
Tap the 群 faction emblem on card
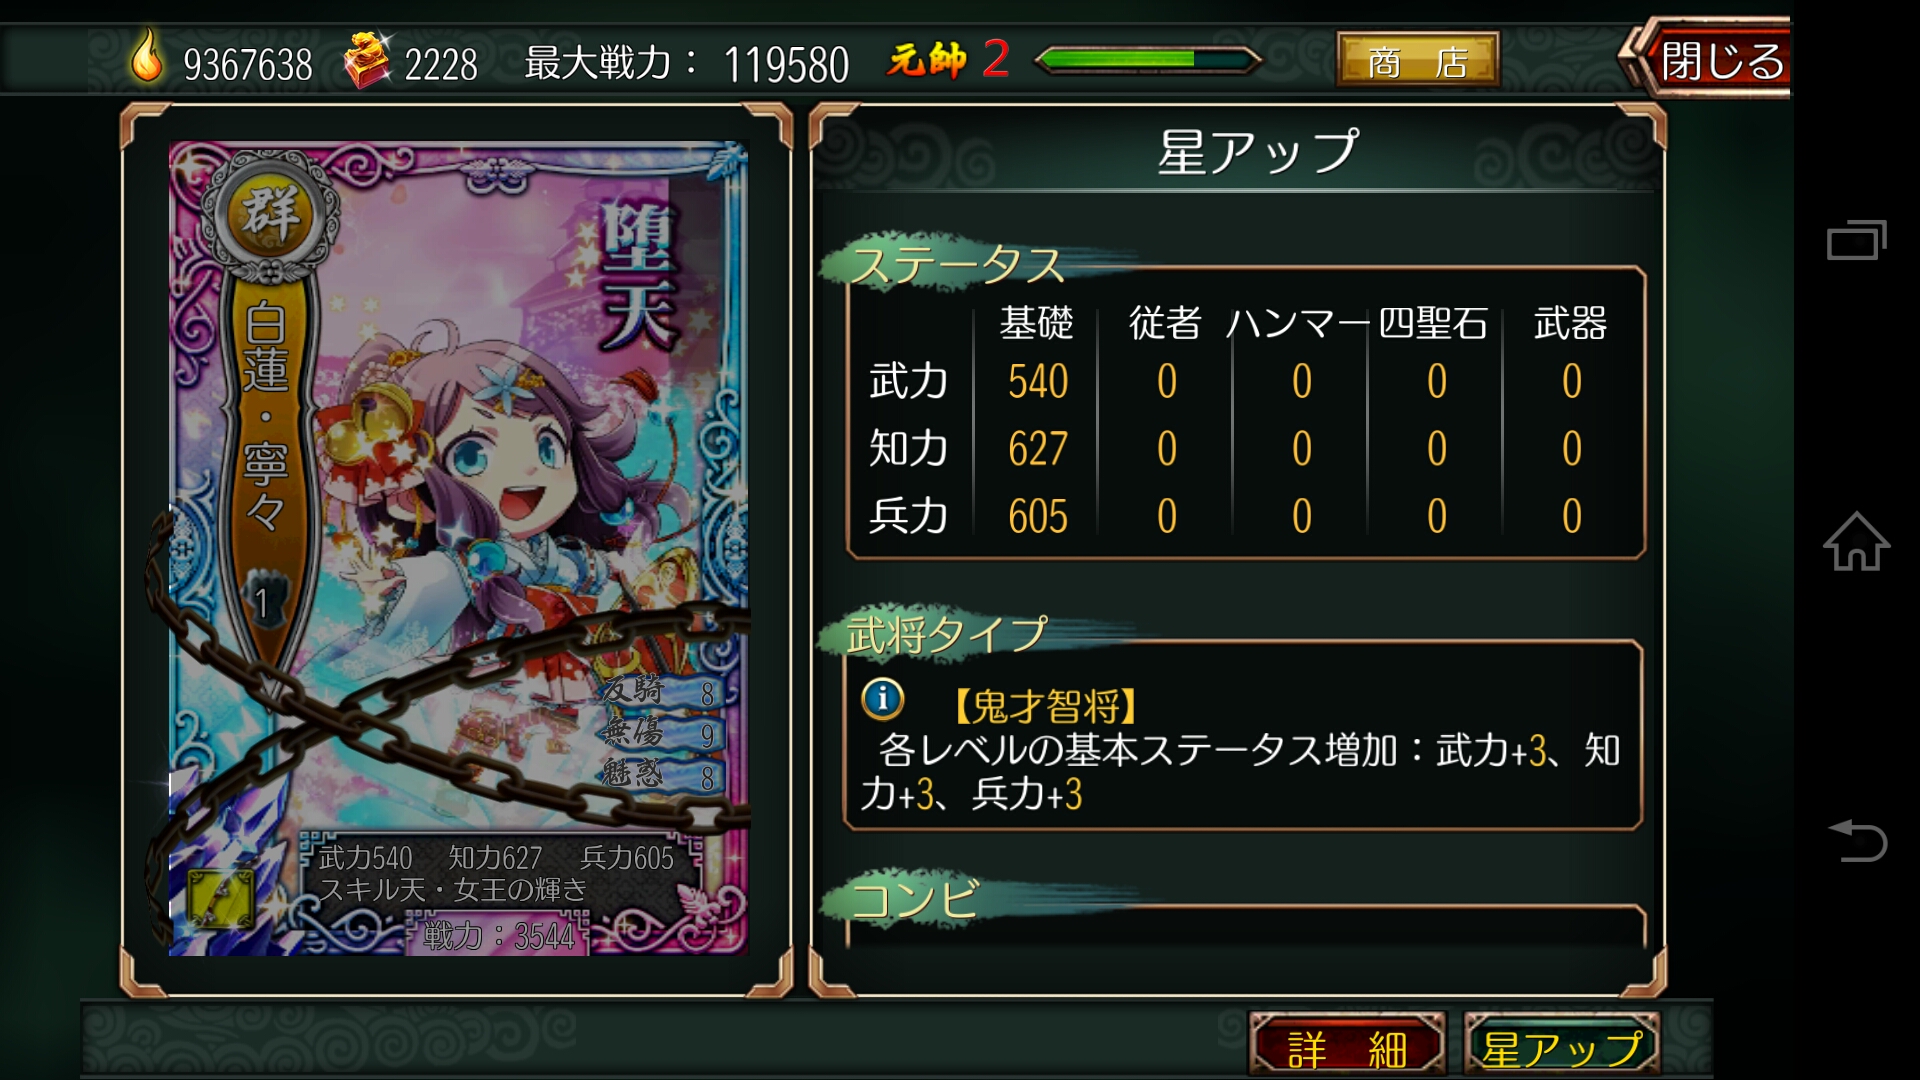tap(270, 213)
